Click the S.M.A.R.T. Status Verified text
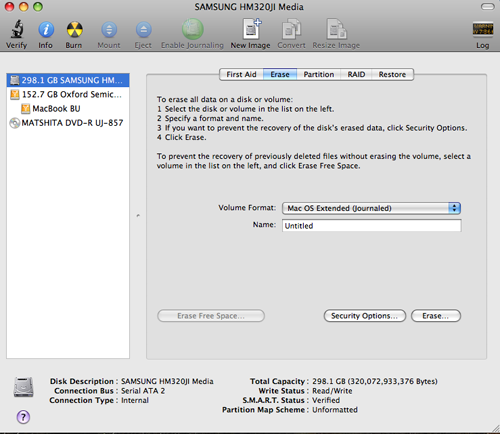 click(326, 400)
